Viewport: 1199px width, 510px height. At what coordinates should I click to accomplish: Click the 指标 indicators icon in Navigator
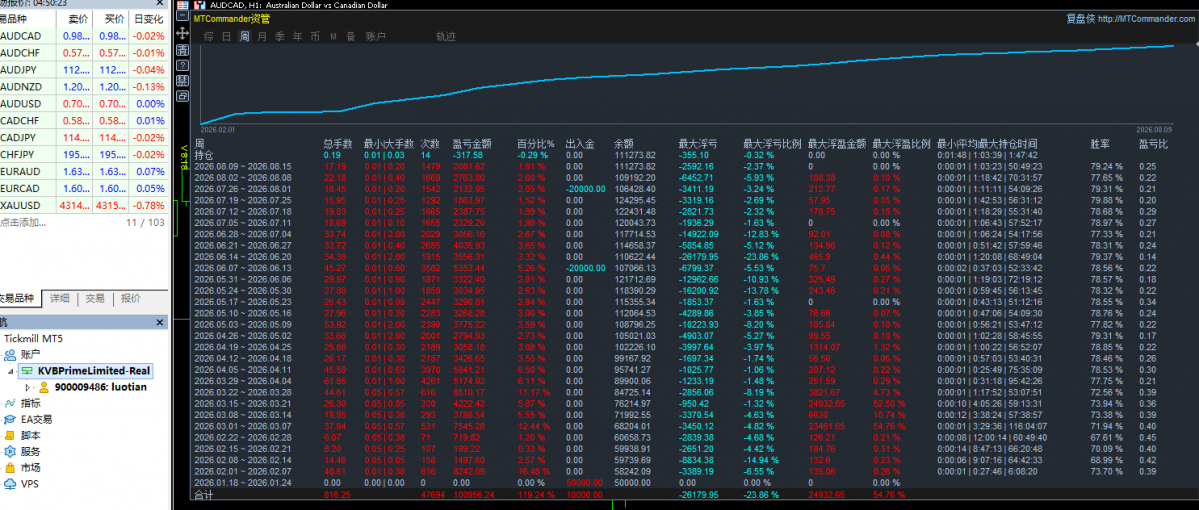[10, 403]
